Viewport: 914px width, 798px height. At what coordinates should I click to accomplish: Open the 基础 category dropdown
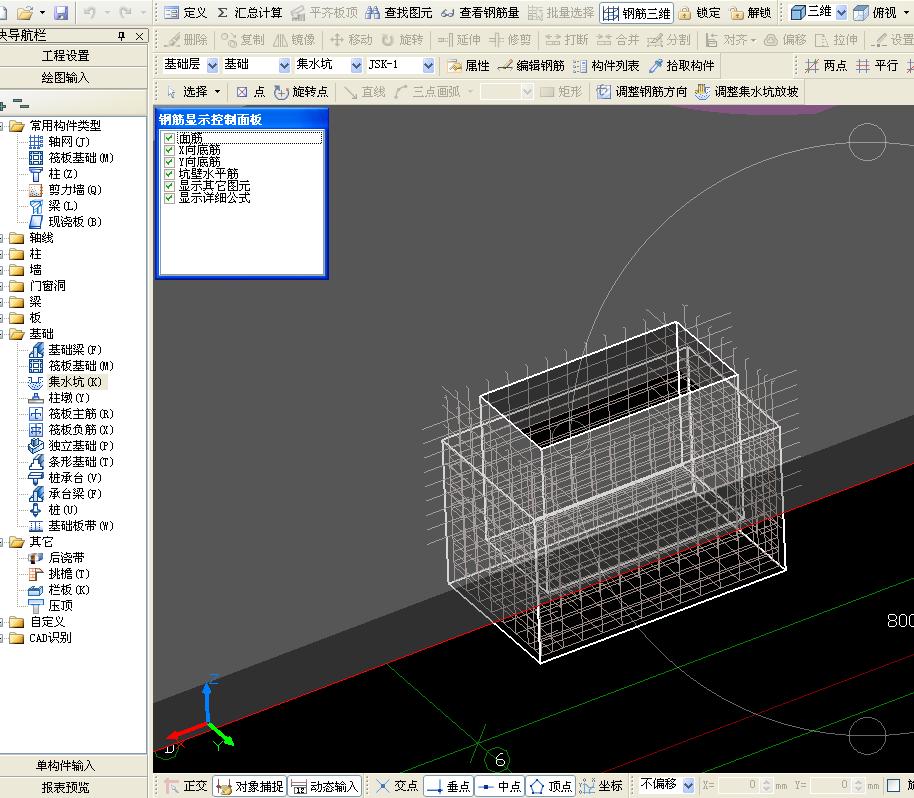click(284, 65)
